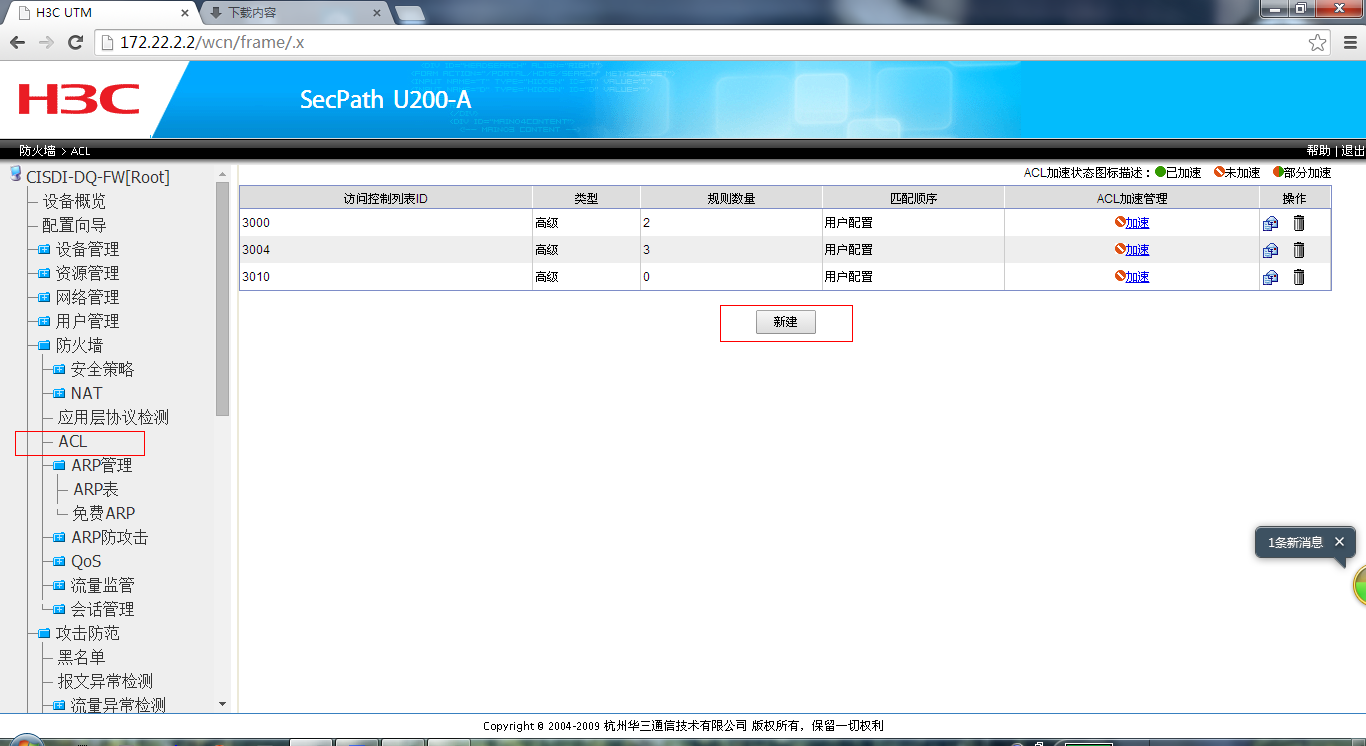The width and height of the screenshot is (1366, 746).
Task: Bookmark this page with star icon
Action: (1318, 42)
